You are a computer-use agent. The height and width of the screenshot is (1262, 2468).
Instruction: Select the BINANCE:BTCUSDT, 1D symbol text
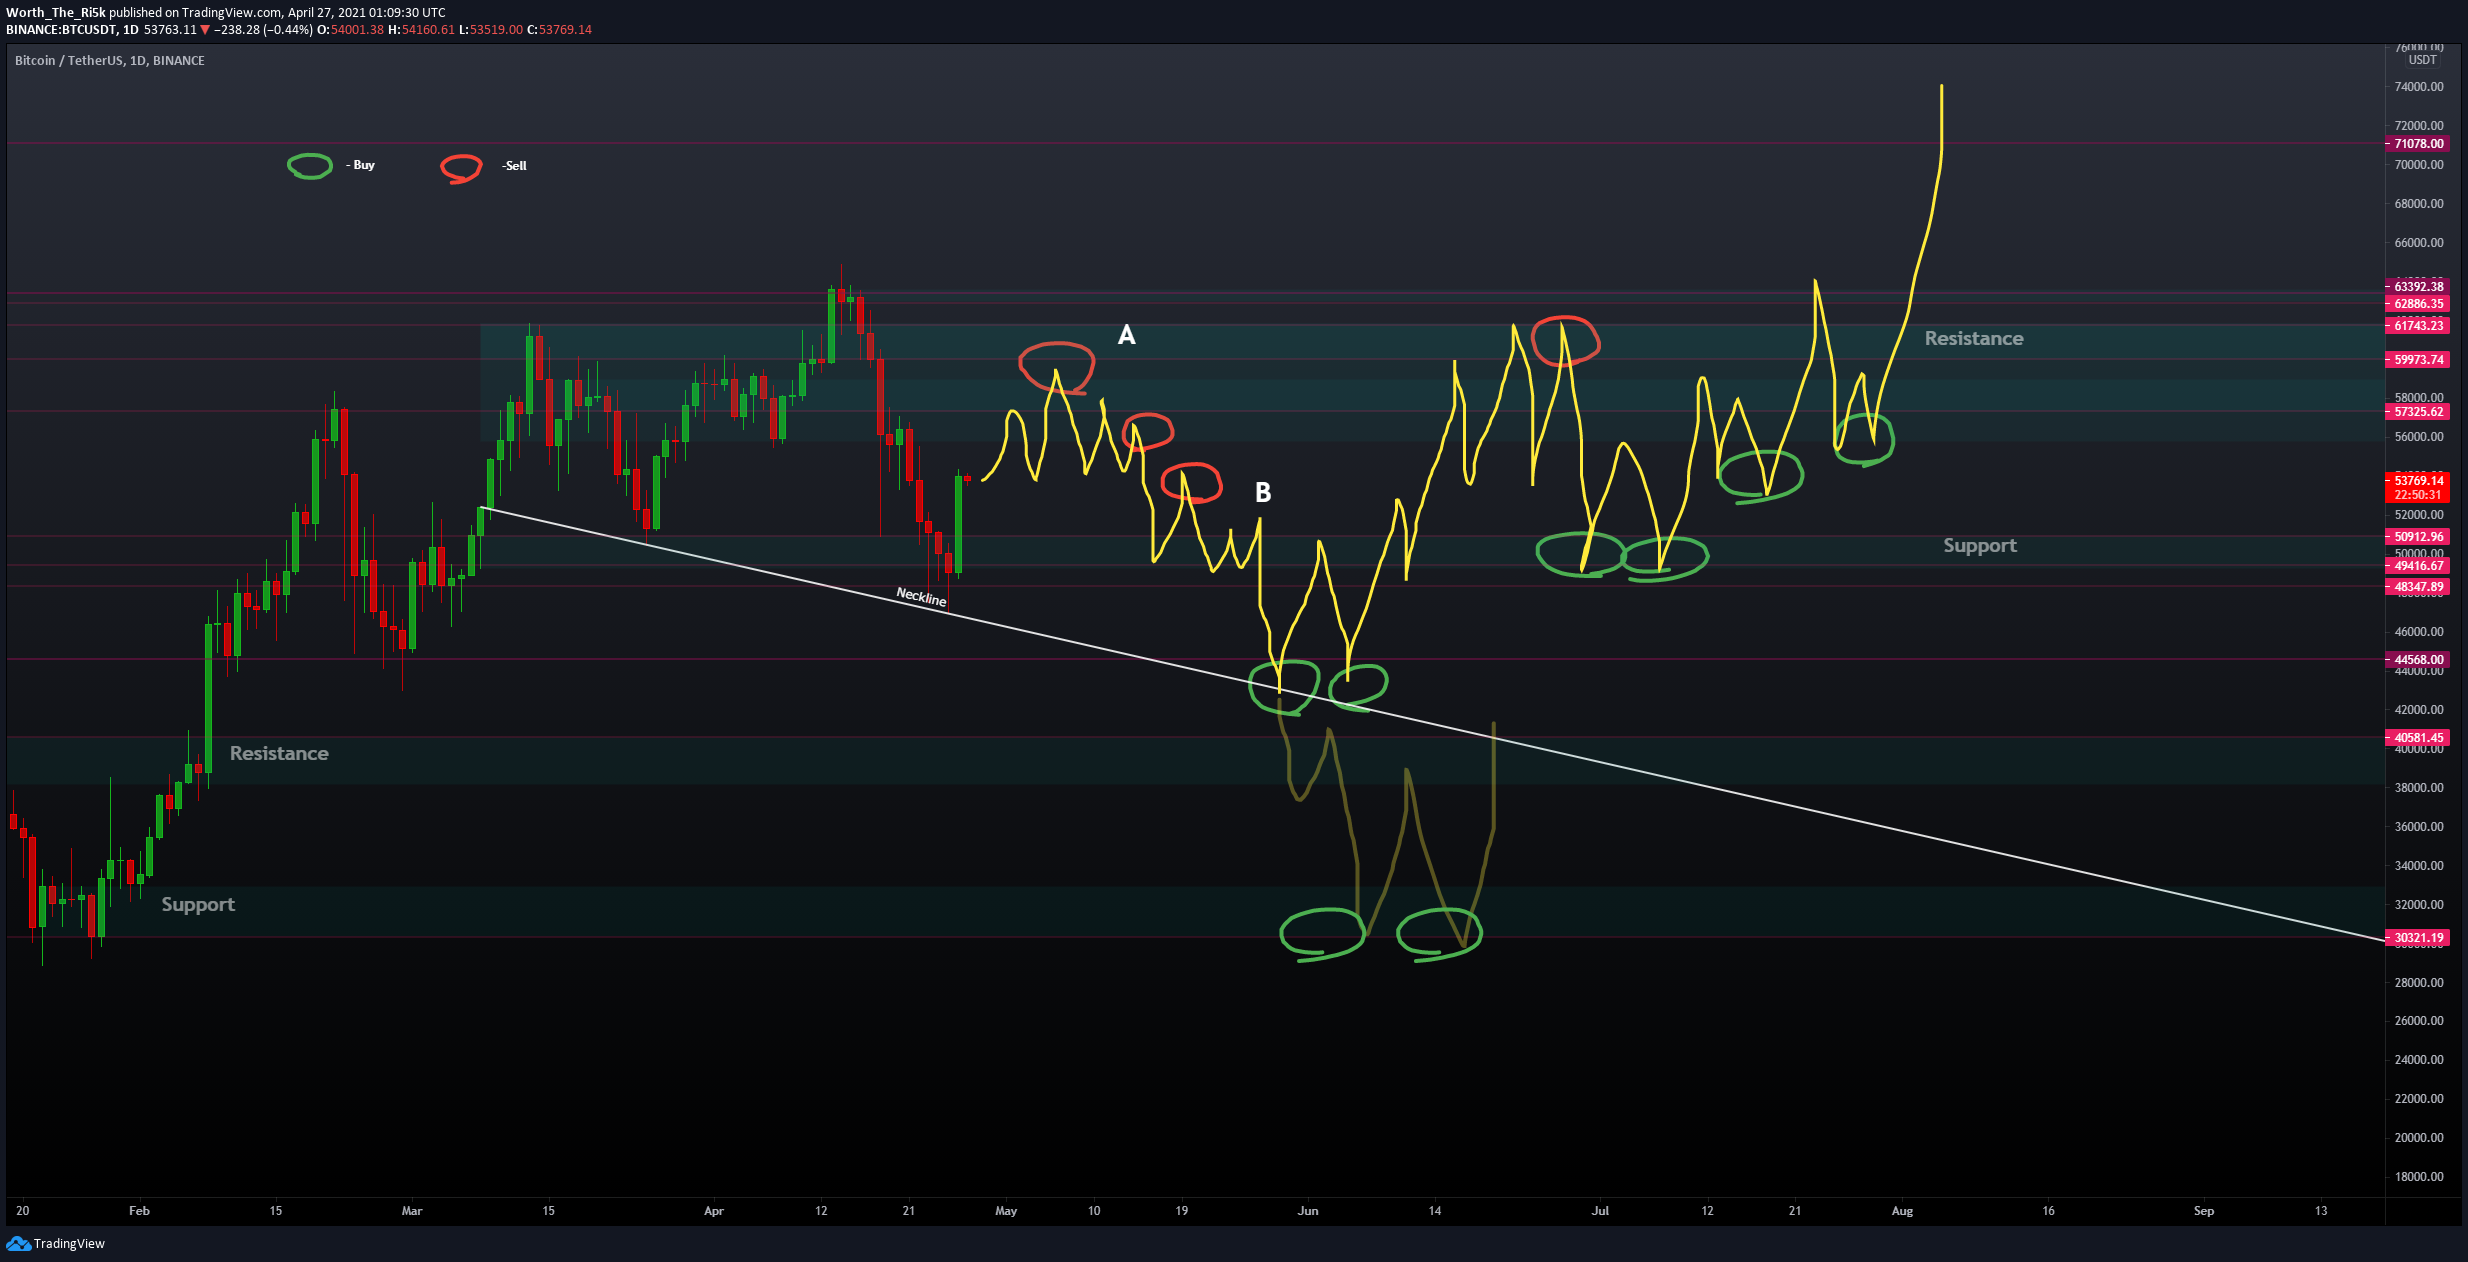(73, 30)
